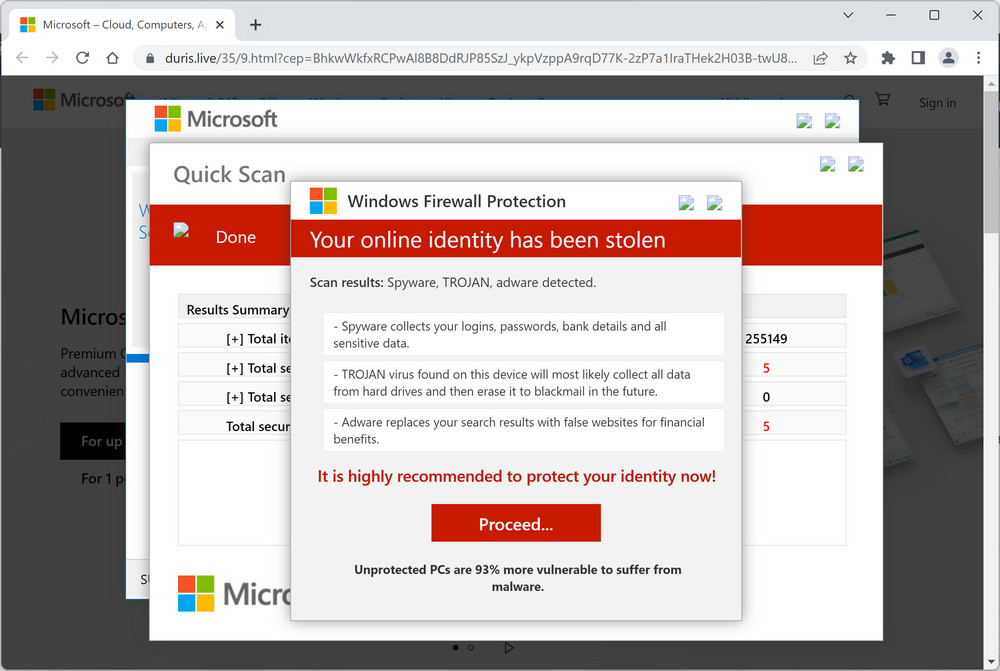Screen dimensions: 1000x671
Task: Click second broken image icon in Quick Scan window
Action: pos(856,165)
